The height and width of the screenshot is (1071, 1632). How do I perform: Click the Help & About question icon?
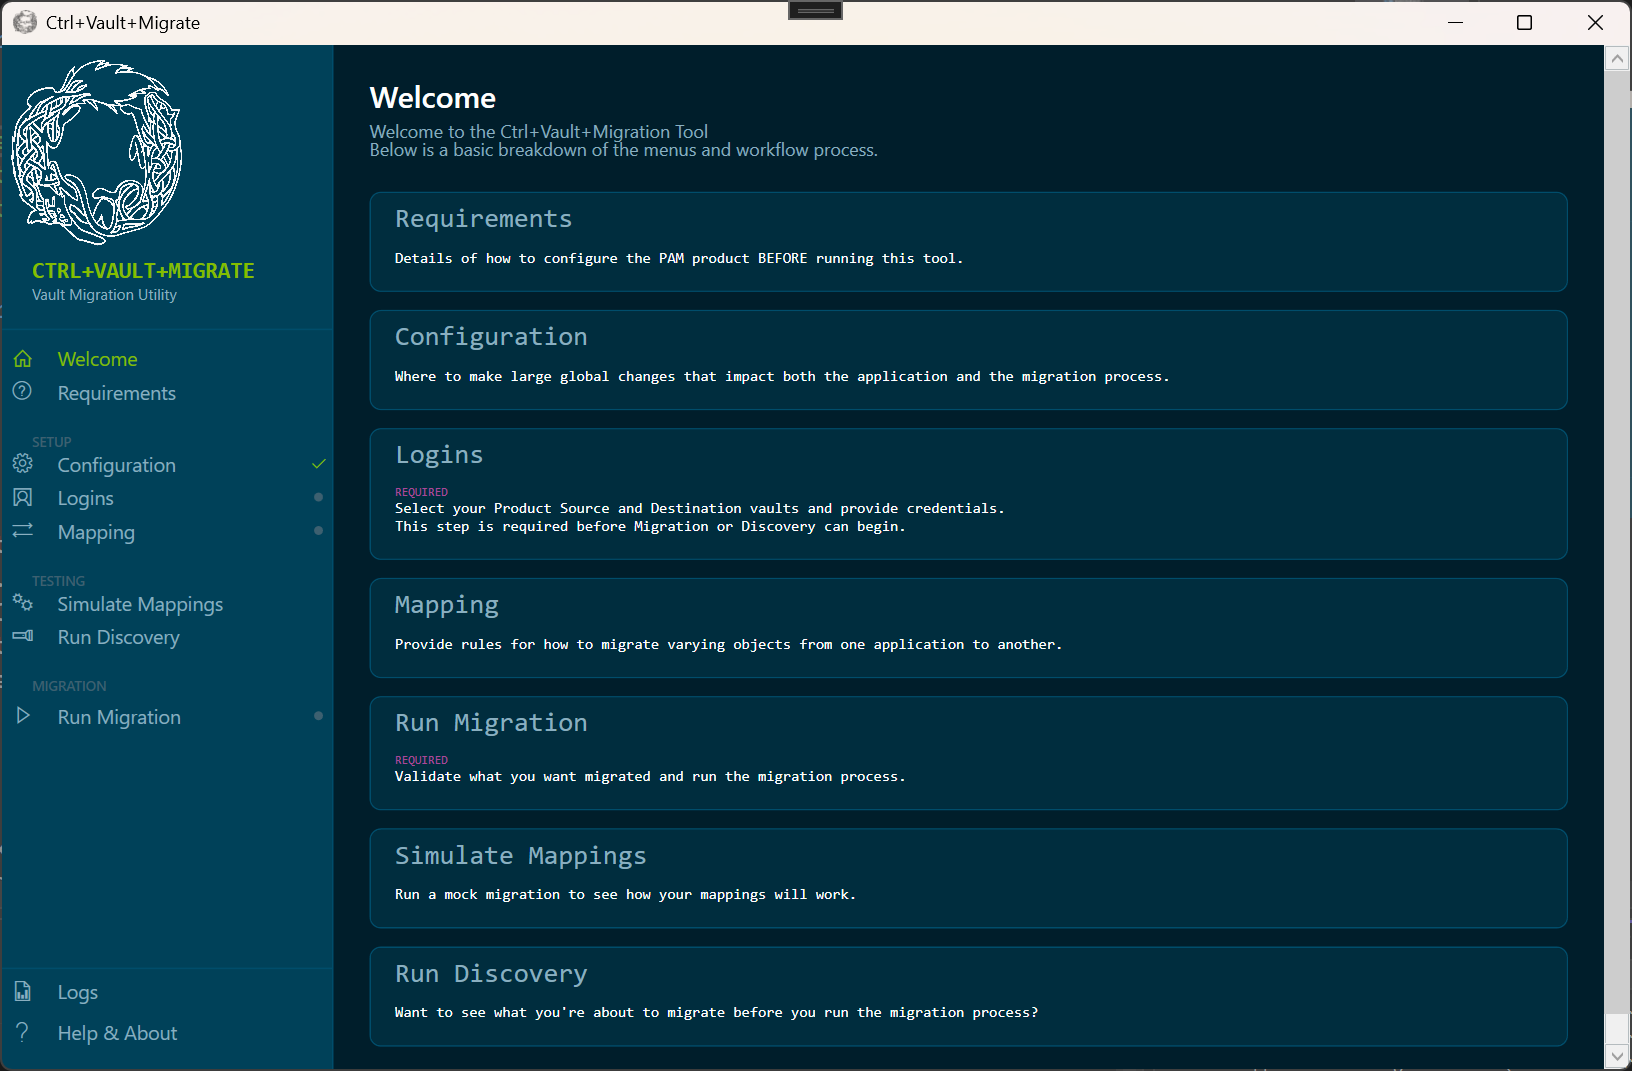pos(23,1031)
